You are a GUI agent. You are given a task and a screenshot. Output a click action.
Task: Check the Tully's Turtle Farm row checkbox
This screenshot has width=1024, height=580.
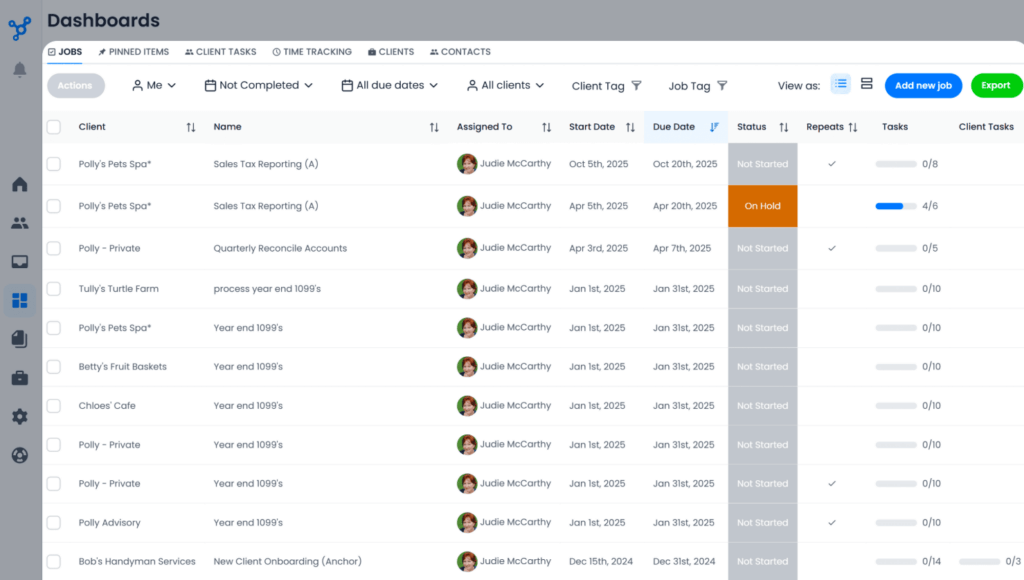(54, 289)
